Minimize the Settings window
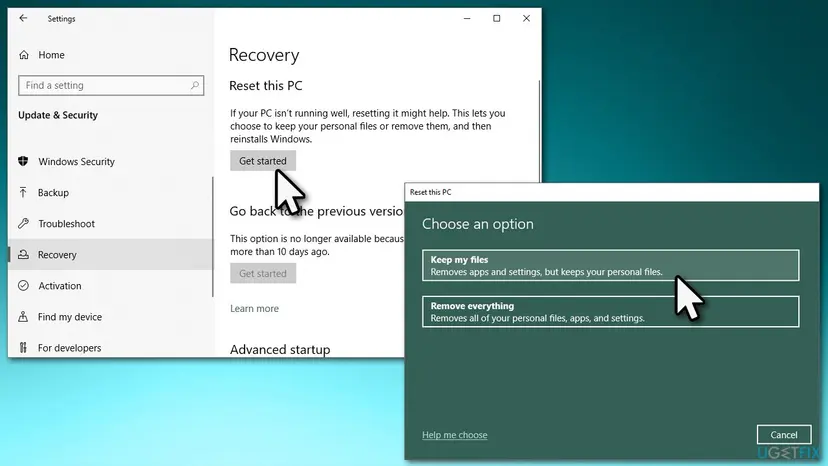This screenshot has height=466, width=828. 467,18
